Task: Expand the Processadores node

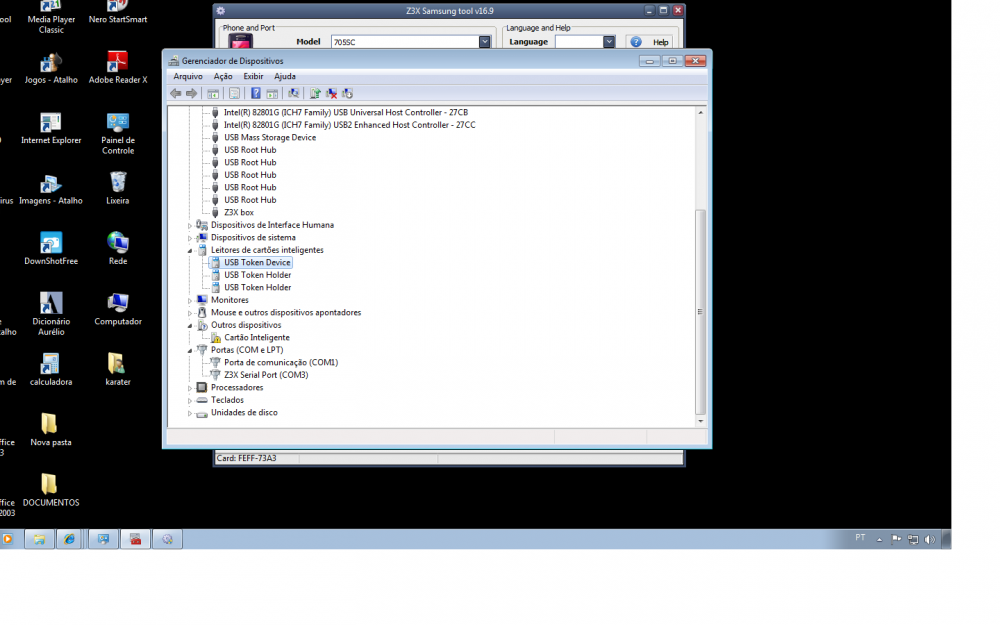Action: (x=189, y=388)
